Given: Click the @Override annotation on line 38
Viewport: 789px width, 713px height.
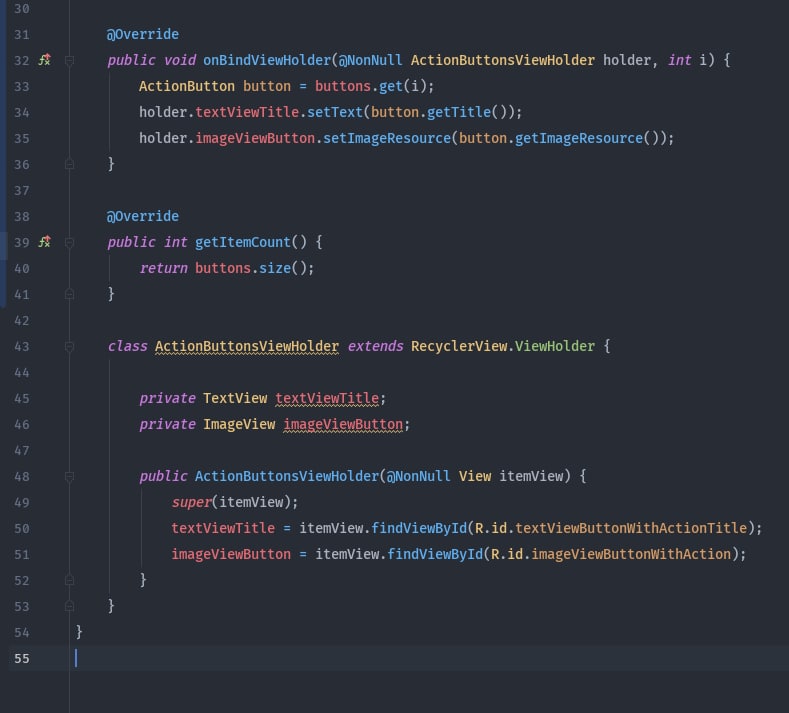Looking at the screenshot, I should click(143, 216).
